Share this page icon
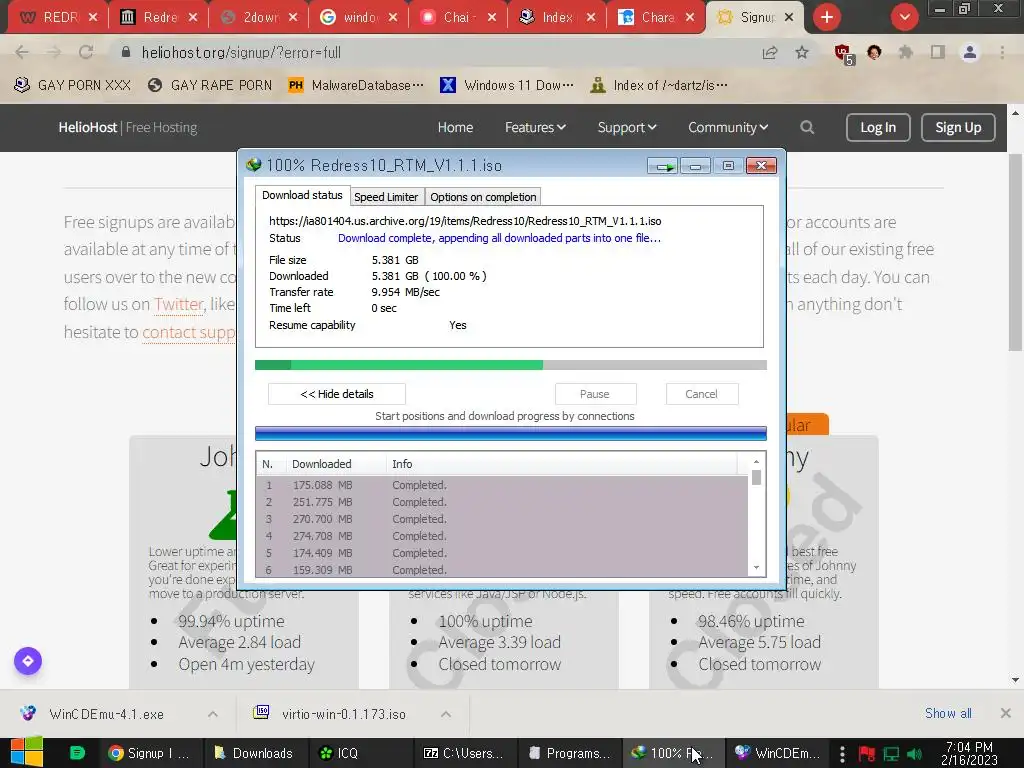Viewport: 1024px width, 768px height. [770, 52]
